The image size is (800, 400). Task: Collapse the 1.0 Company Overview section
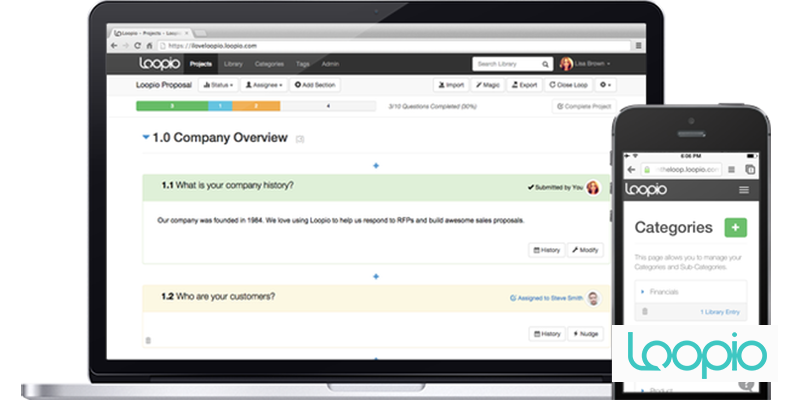(145, 137)
